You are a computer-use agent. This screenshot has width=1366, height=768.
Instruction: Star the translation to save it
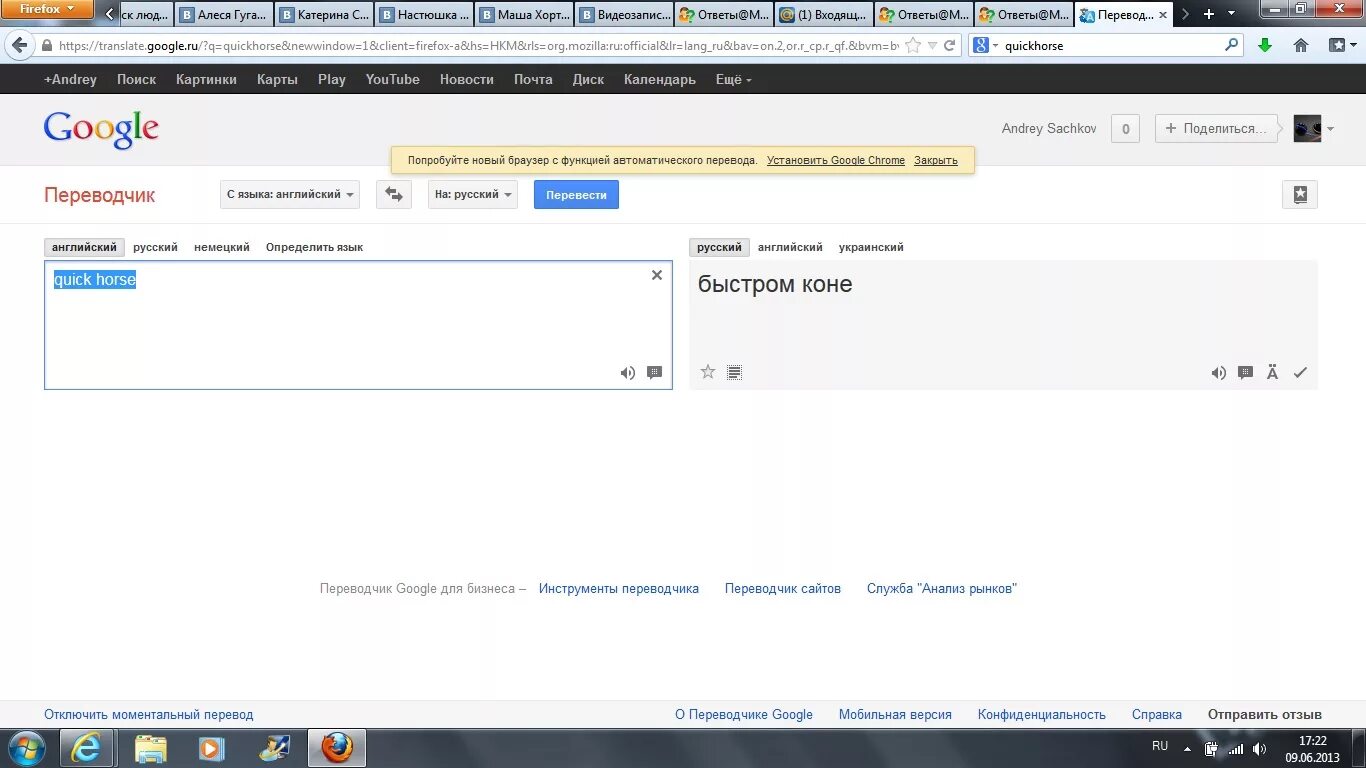708,372
